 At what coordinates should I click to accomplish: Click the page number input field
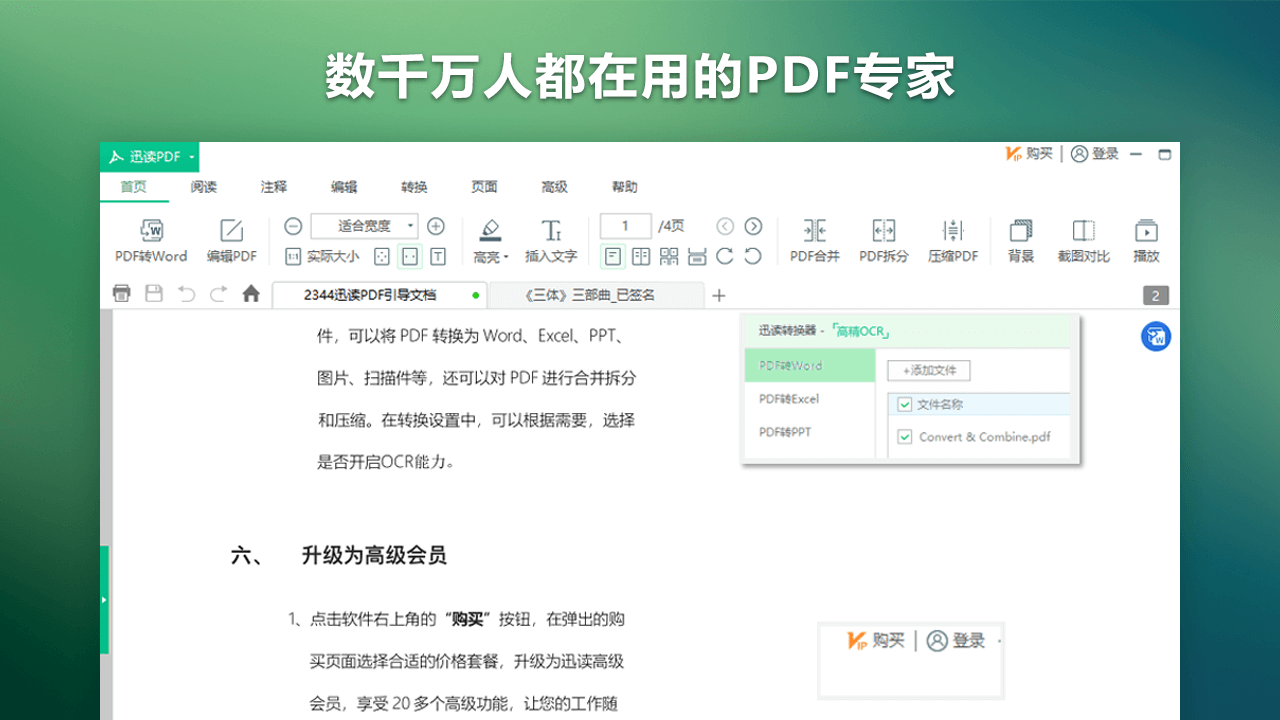pyautogui.click(x=625, y=226)
